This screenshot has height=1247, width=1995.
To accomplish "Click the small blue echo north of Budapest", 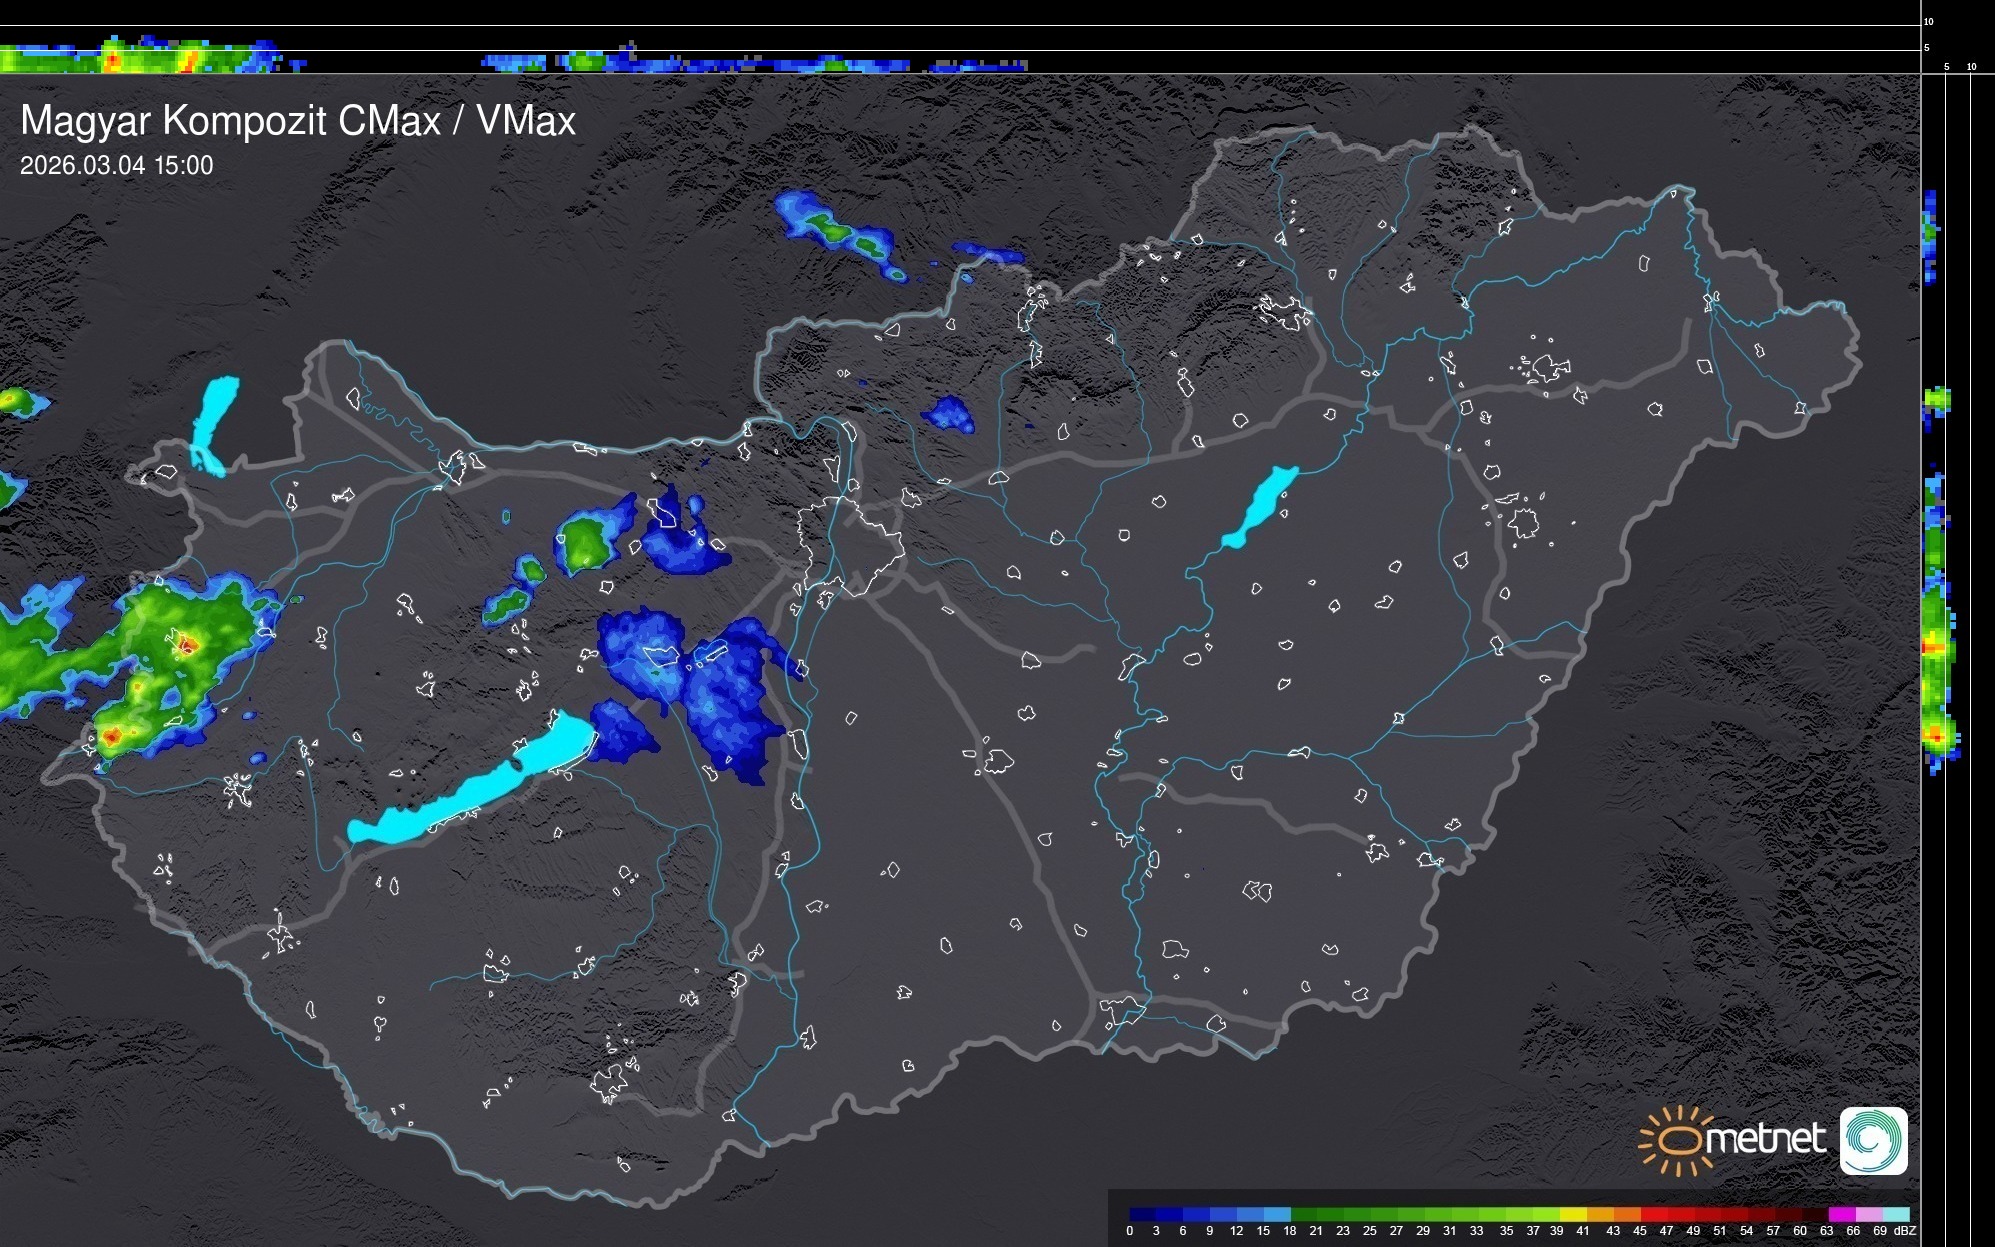I will [948, 413].
